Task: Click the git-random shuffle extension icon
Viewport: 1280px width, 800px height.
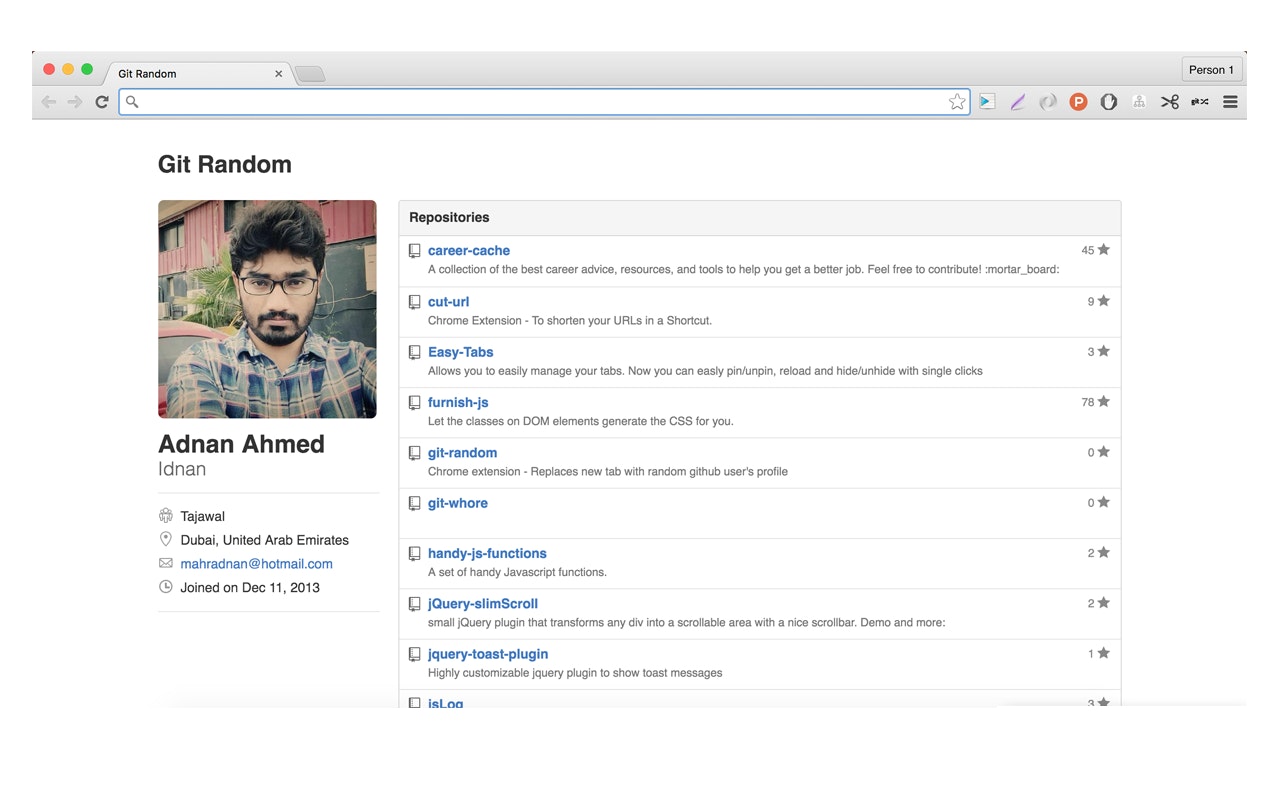Action: 1198,101
